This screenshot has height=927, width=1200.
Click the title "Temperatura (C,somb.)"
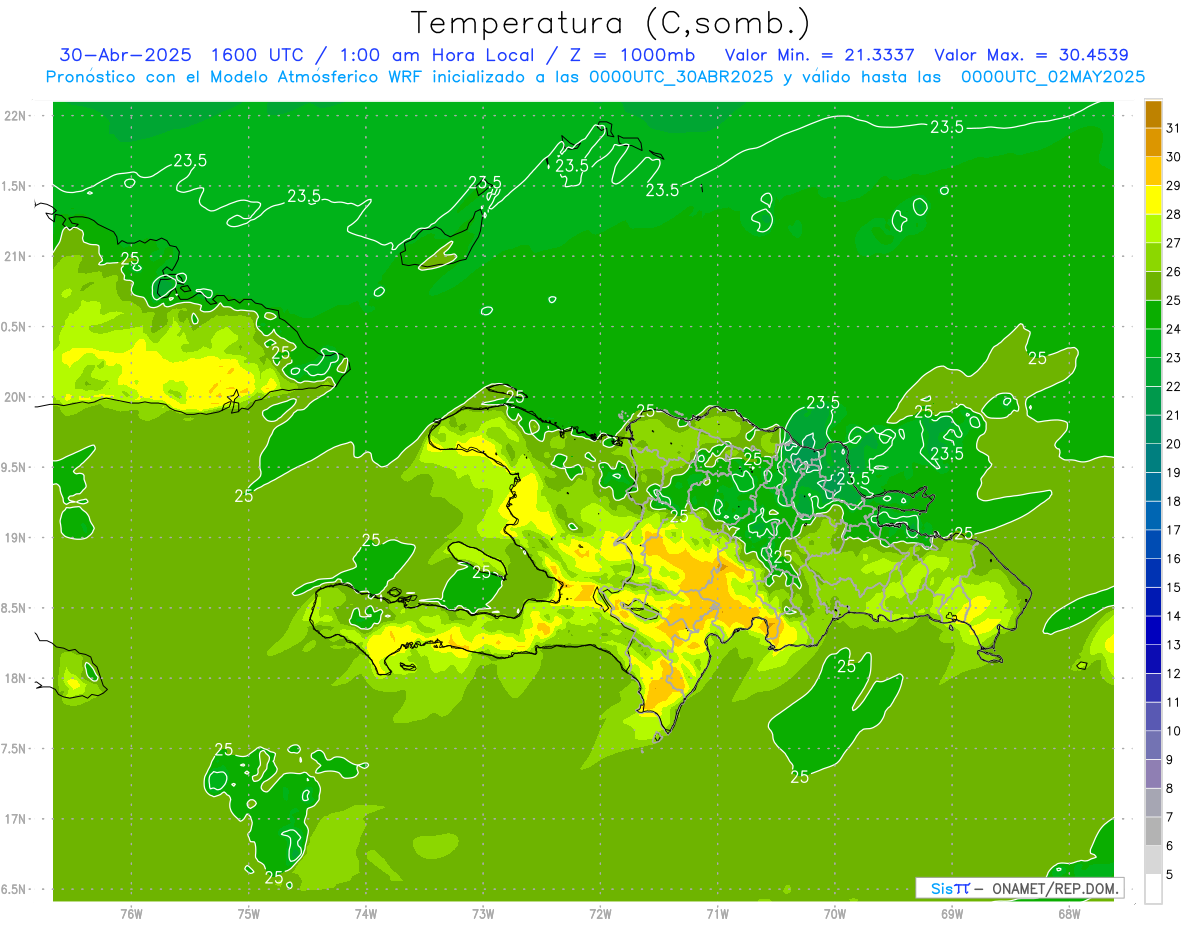(610, 23)
